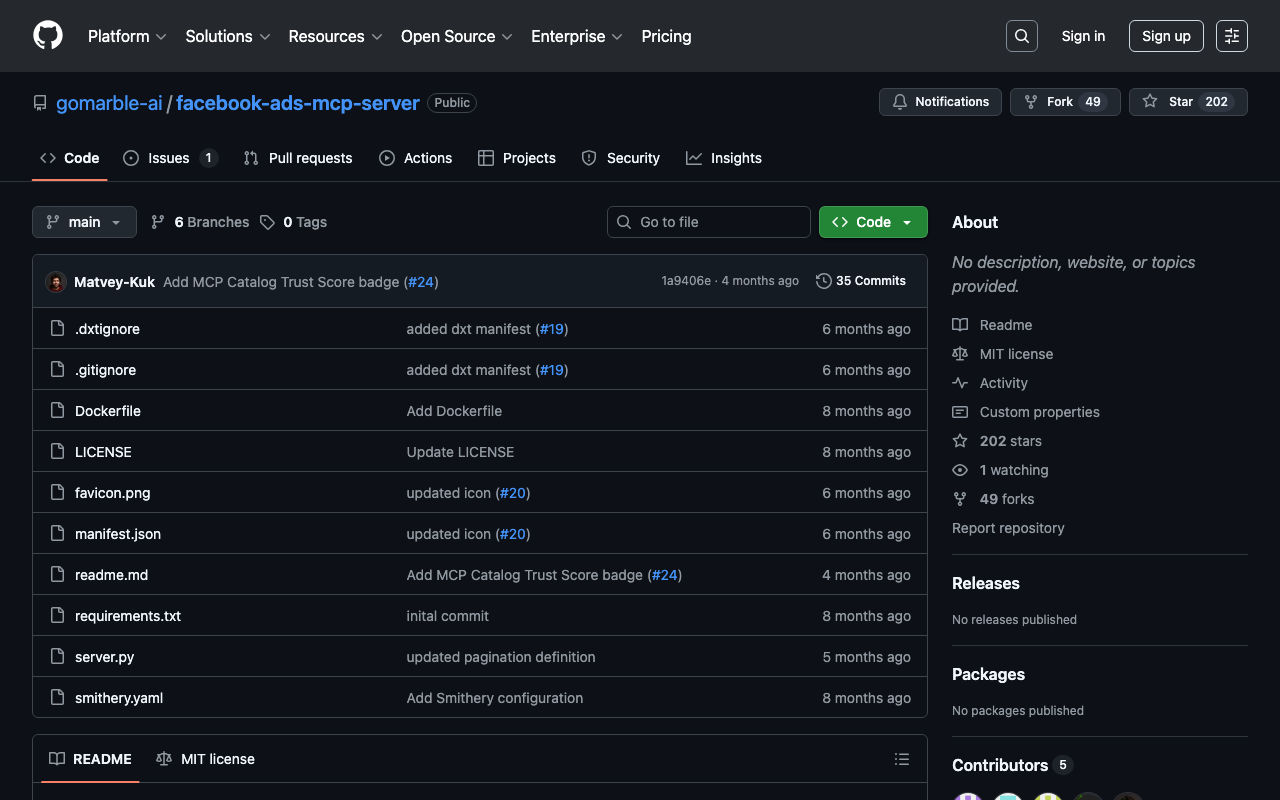Open the search magnifier icon
Image resolution: width=1280 pixels, height=800 pixels.
click(1021, 36)
